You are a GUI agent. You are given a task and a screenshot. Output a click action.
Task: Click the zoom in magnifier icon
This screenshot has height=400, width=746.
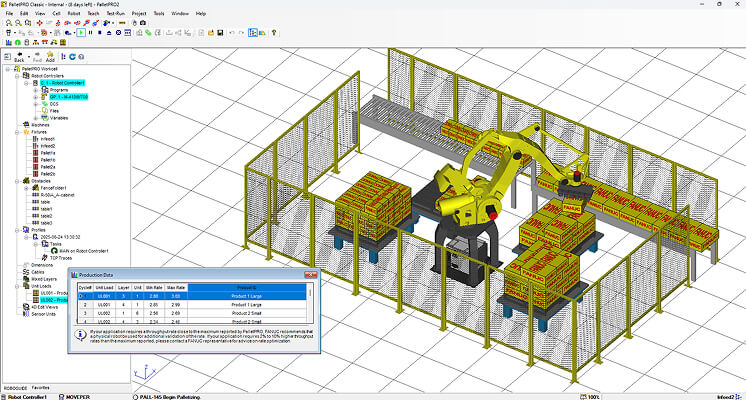(9, 23)
